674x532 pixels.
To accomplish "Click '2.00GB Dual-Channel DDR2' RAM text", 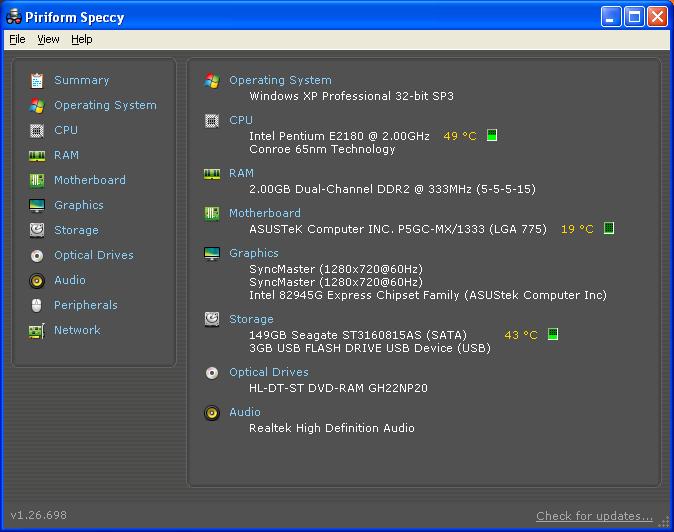I will click(x=329, y=189).
